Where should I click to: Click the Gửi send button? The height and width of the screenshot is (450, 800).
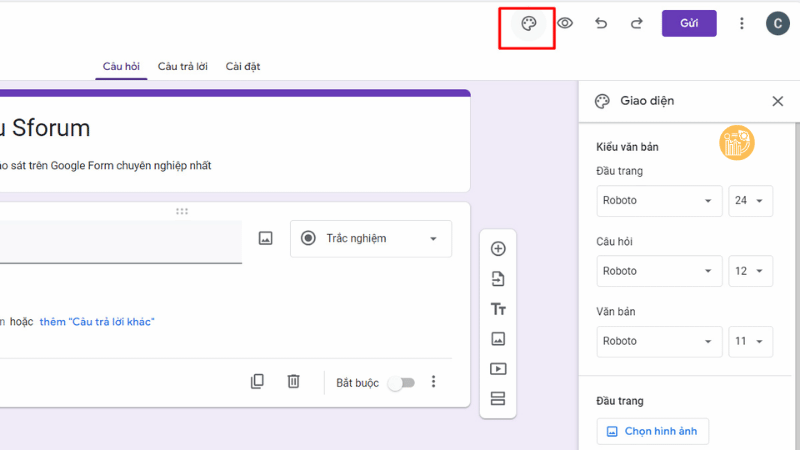[x=689, y=24]
